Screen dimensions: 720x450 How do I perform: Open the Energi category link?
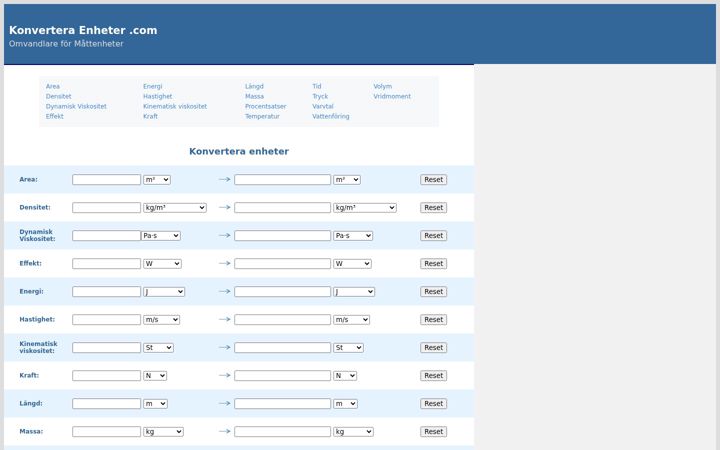[x=152, y=86]
